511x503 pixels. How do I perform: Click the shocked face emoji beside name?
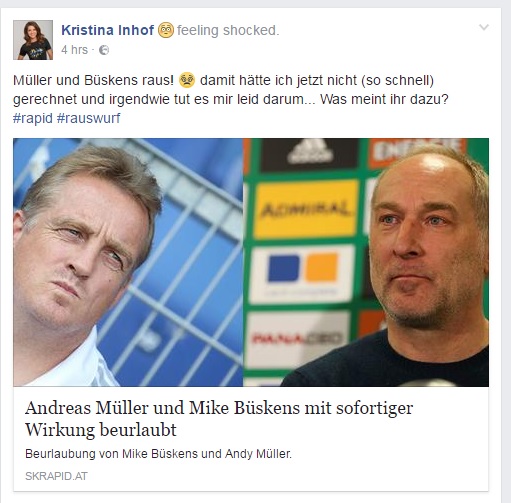click(x=166, y=30)
